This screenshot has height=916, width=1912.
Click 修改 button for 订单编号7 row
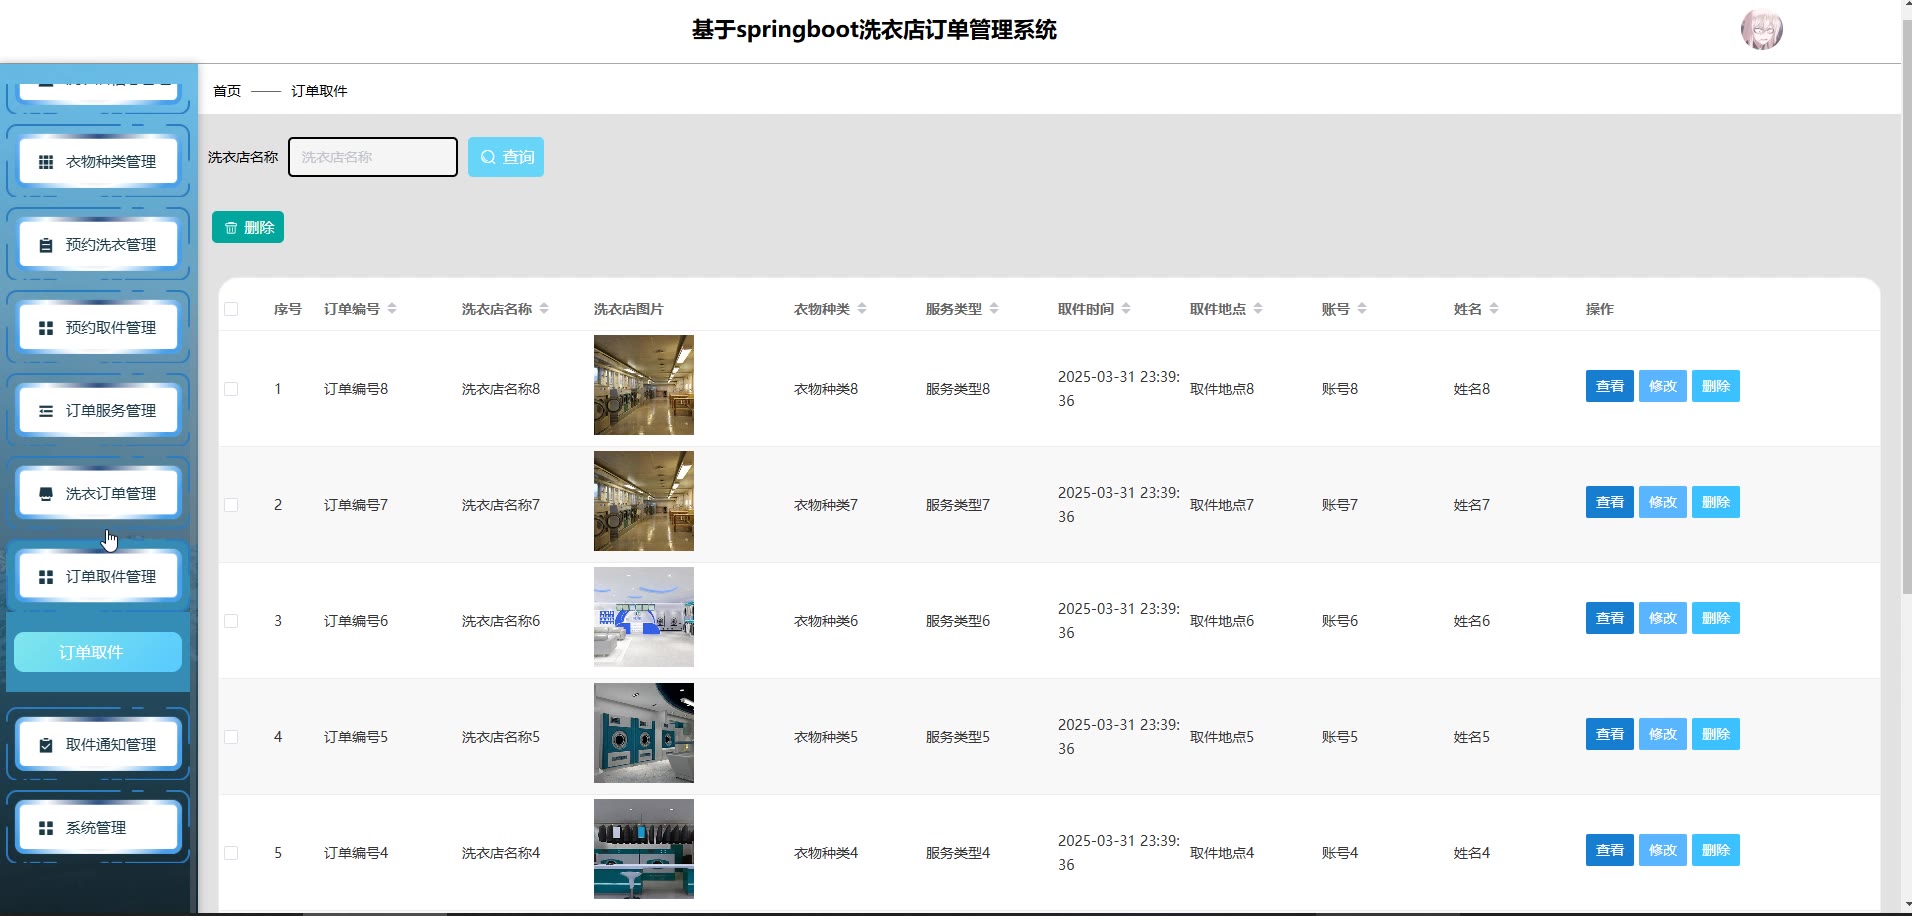(1662, 502)
